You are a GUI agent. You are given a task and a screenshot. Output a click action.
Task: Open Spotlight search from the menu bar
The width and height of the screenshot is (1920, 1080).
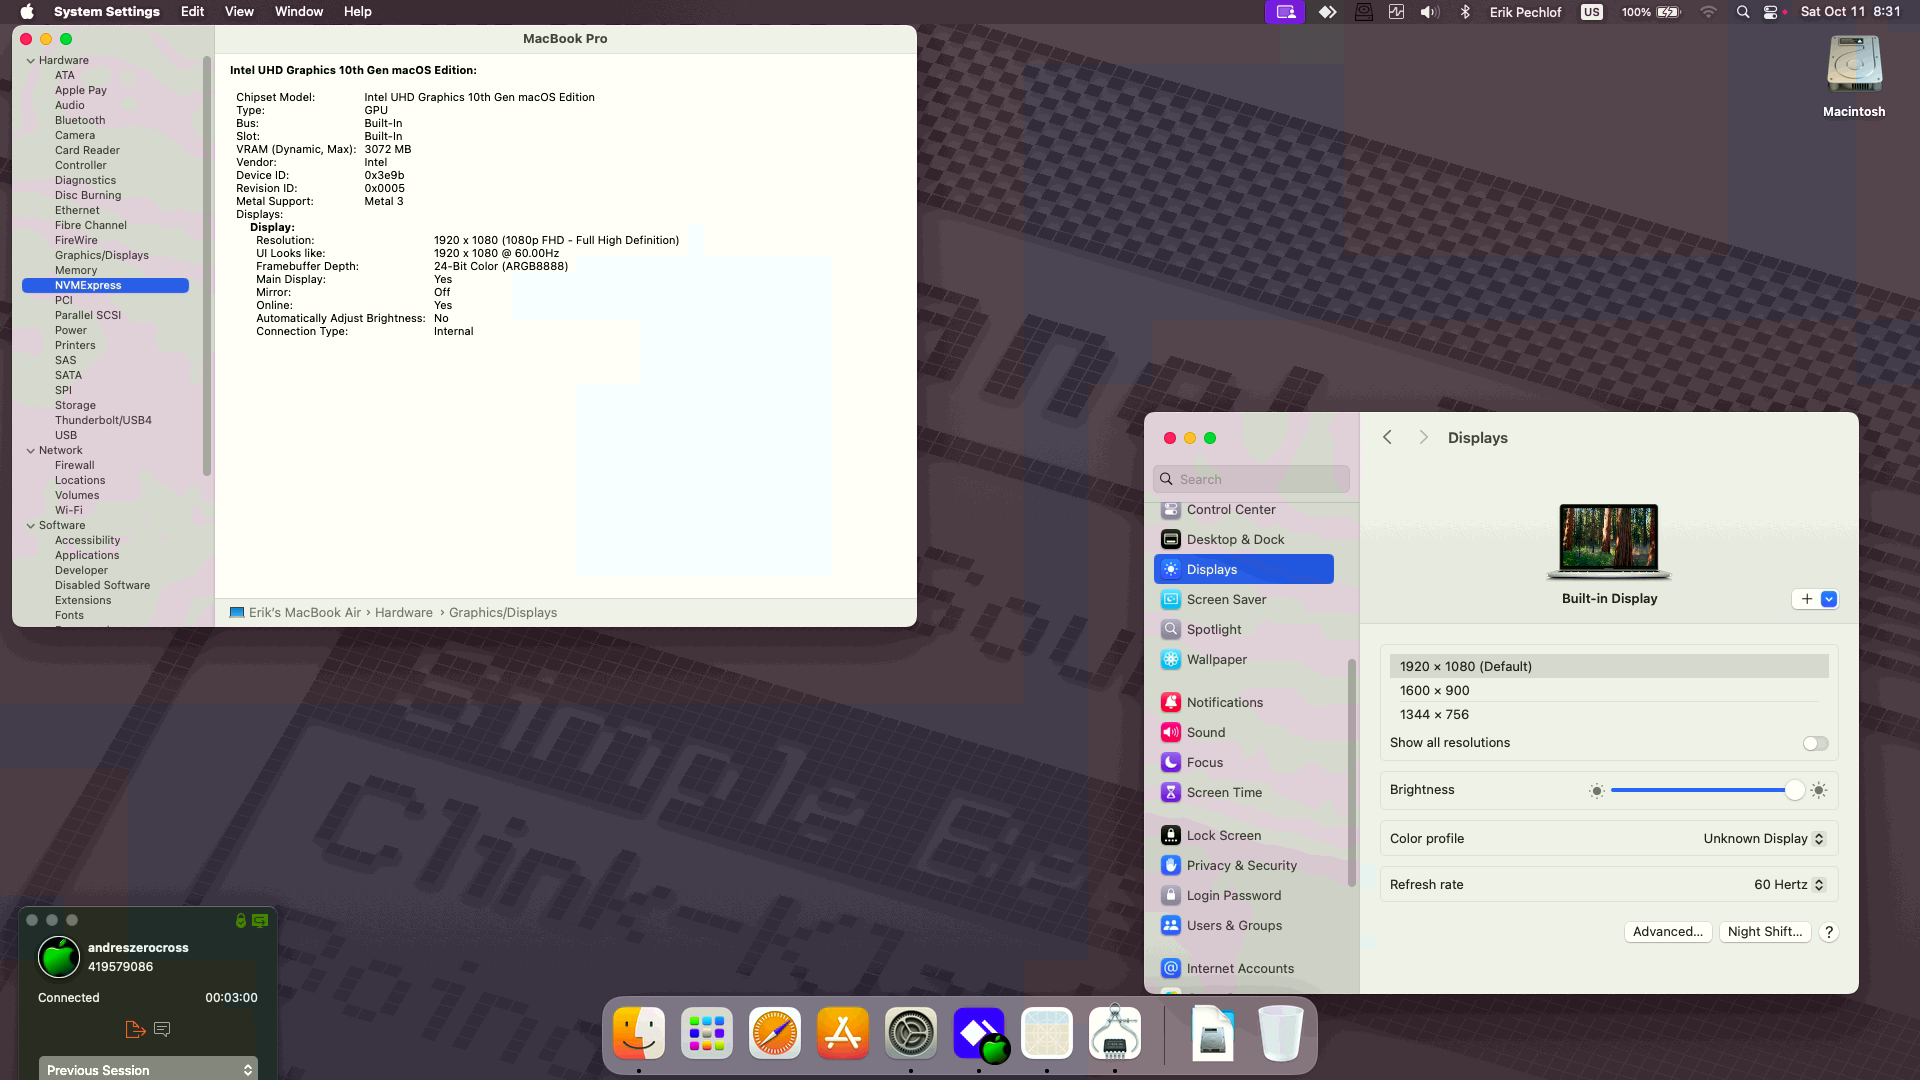coord(1743,12)
